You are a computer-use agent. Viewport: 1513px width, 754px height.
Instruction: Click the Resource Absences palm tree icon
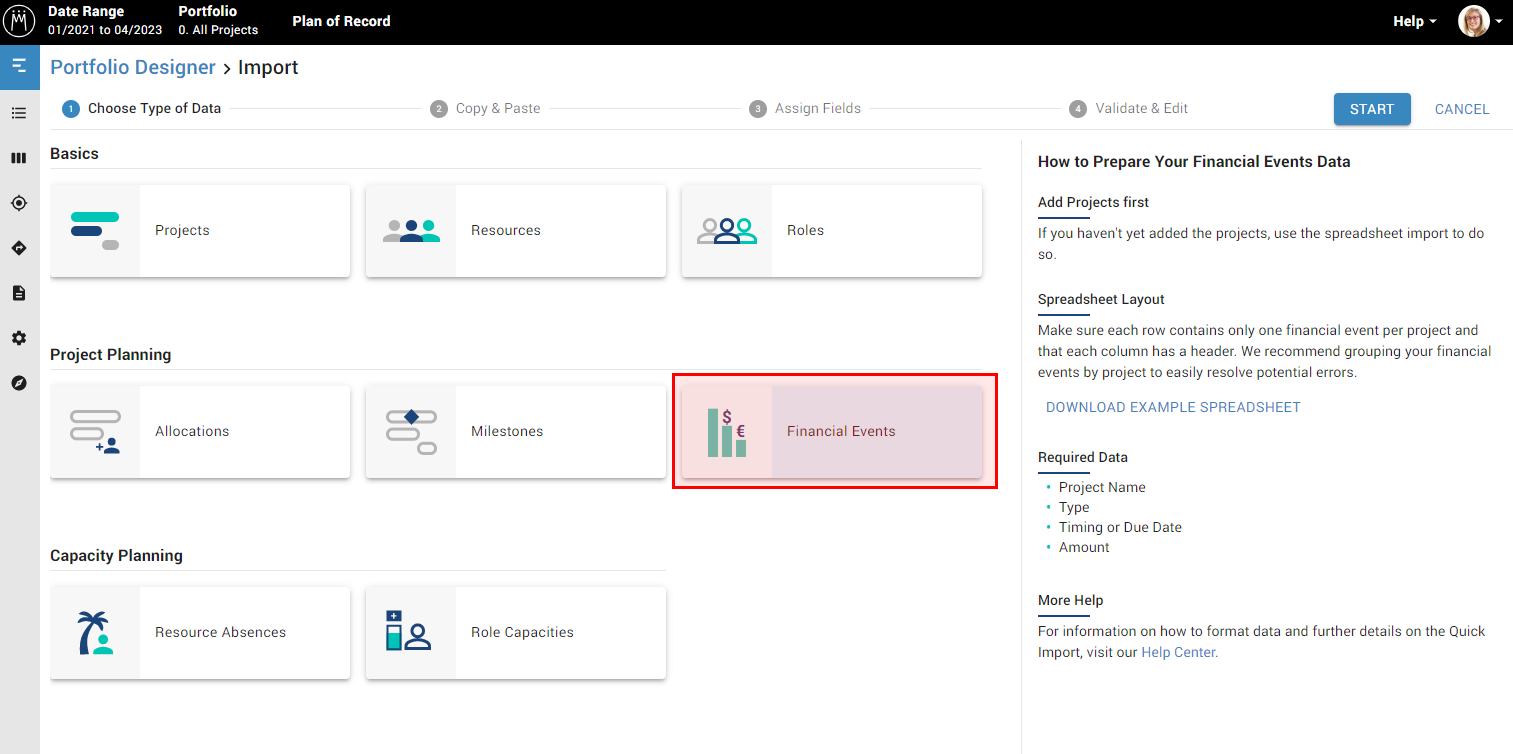pyautogui.click(x=95, y=633)
